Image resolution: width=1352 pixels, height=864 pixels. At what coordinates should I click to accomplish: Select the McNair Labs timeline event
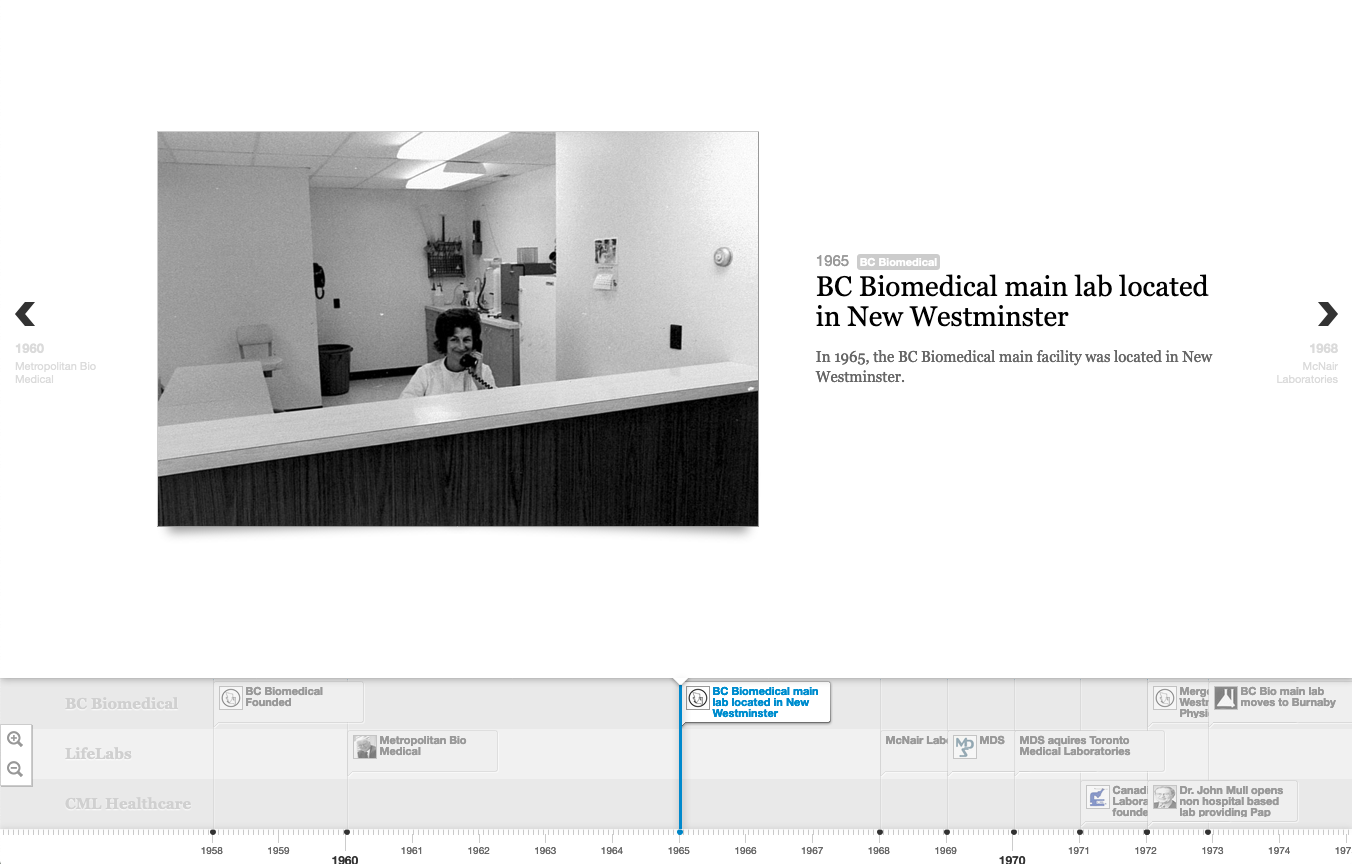[915, 741]
